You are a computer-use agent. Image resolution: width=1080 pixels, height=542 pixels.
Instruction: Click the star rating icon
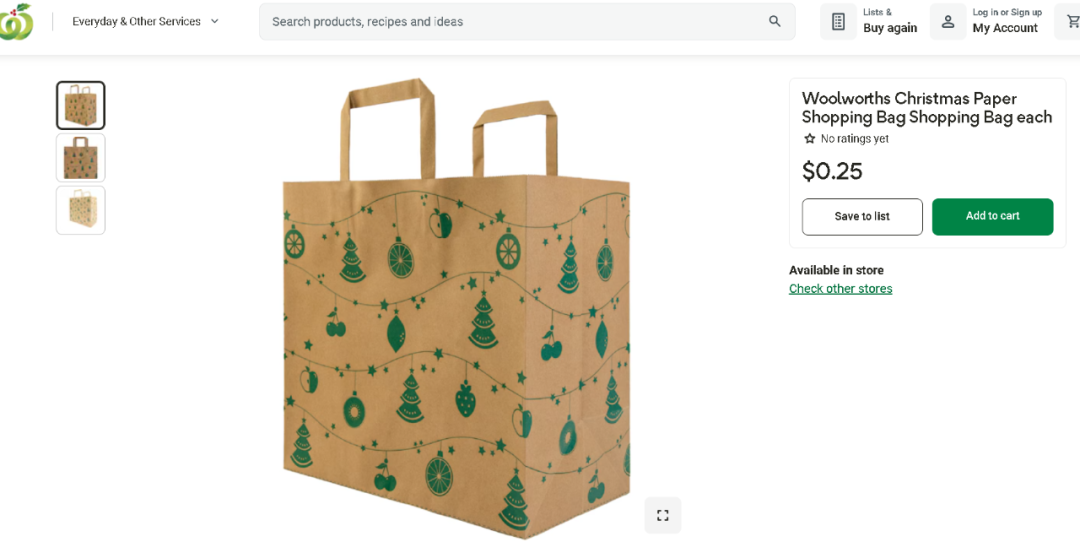[x=810, y=139]
